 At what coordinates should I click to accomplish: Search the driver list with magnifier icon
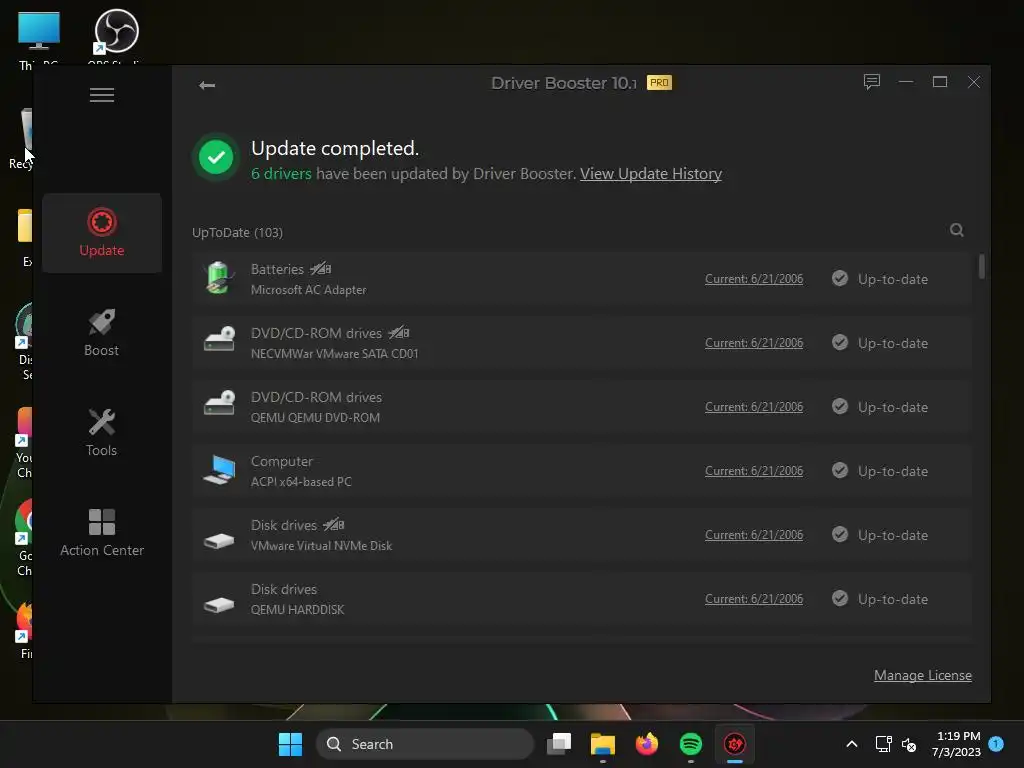pyautogui.click(x=957, y=230)
